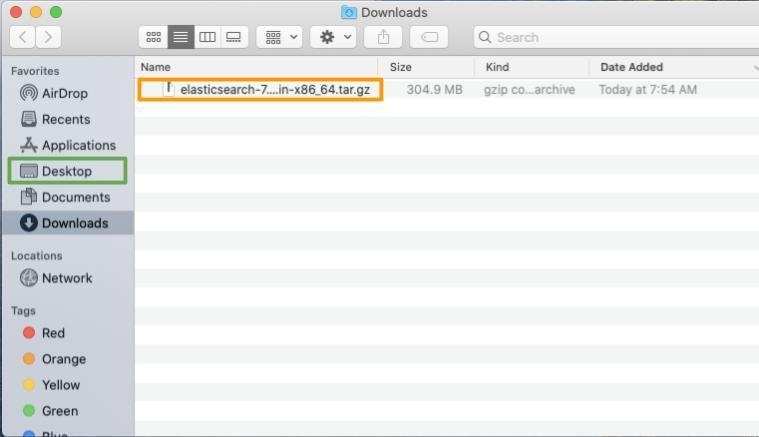Open Recents in the sidebar

pyautogui.click(x=68, y=119)
